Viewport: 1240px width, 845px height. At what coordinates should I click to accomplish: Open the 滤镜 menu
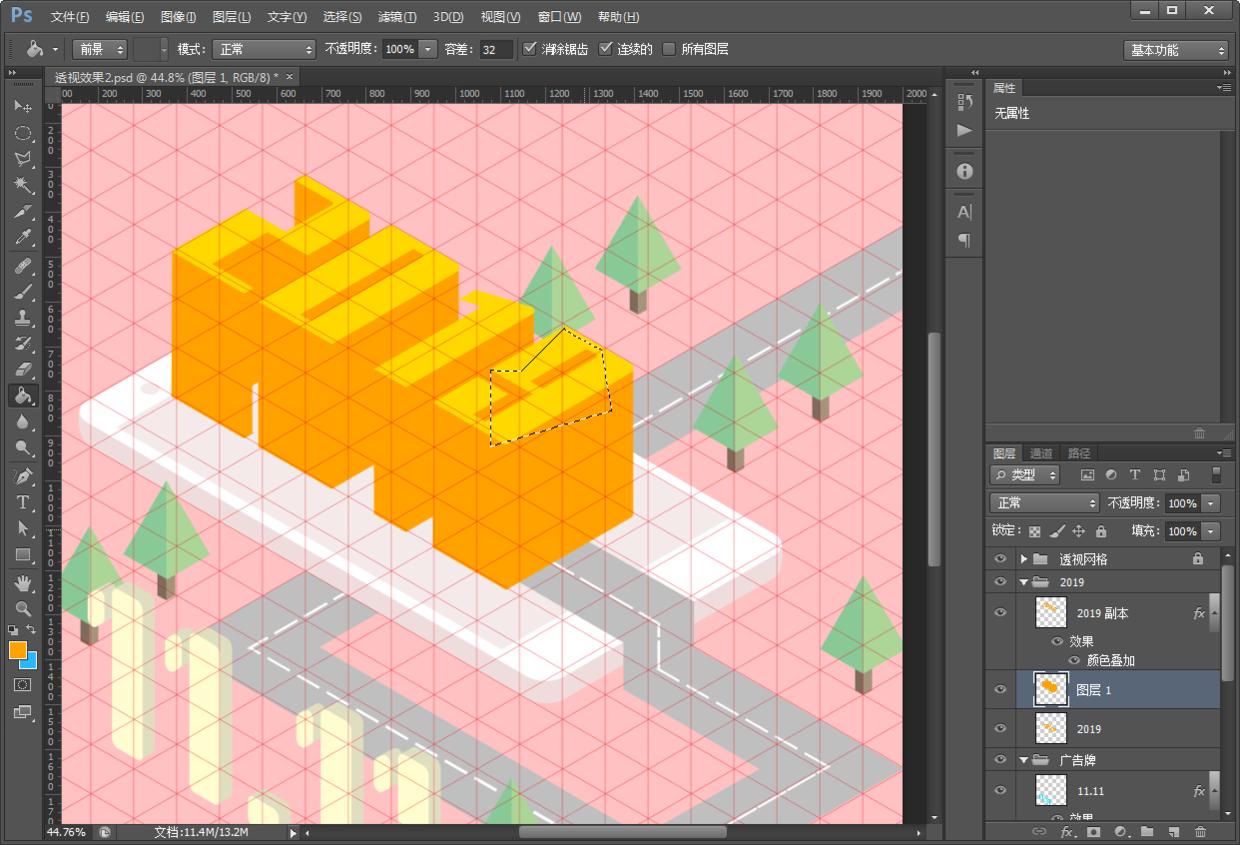click(397, 17)
